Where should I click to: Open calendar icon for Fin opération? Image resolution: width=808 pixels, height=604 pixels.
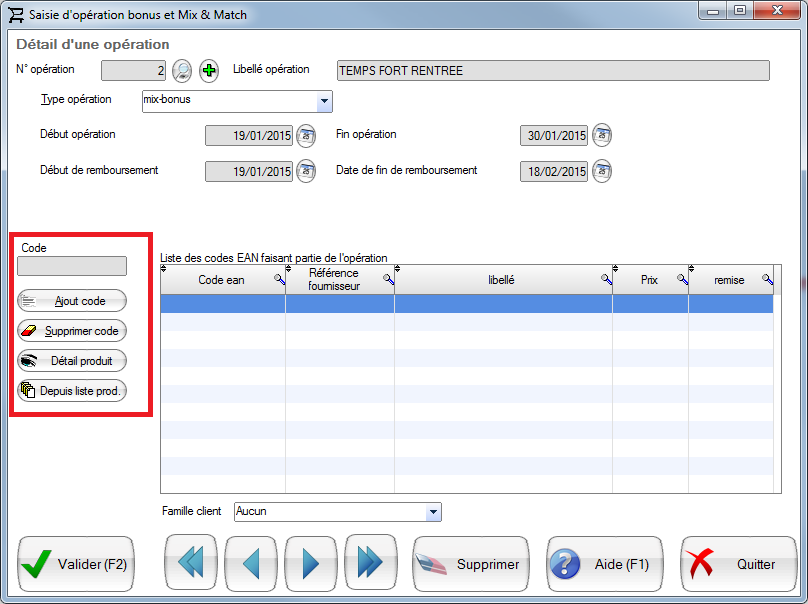(x=602, y=136)
